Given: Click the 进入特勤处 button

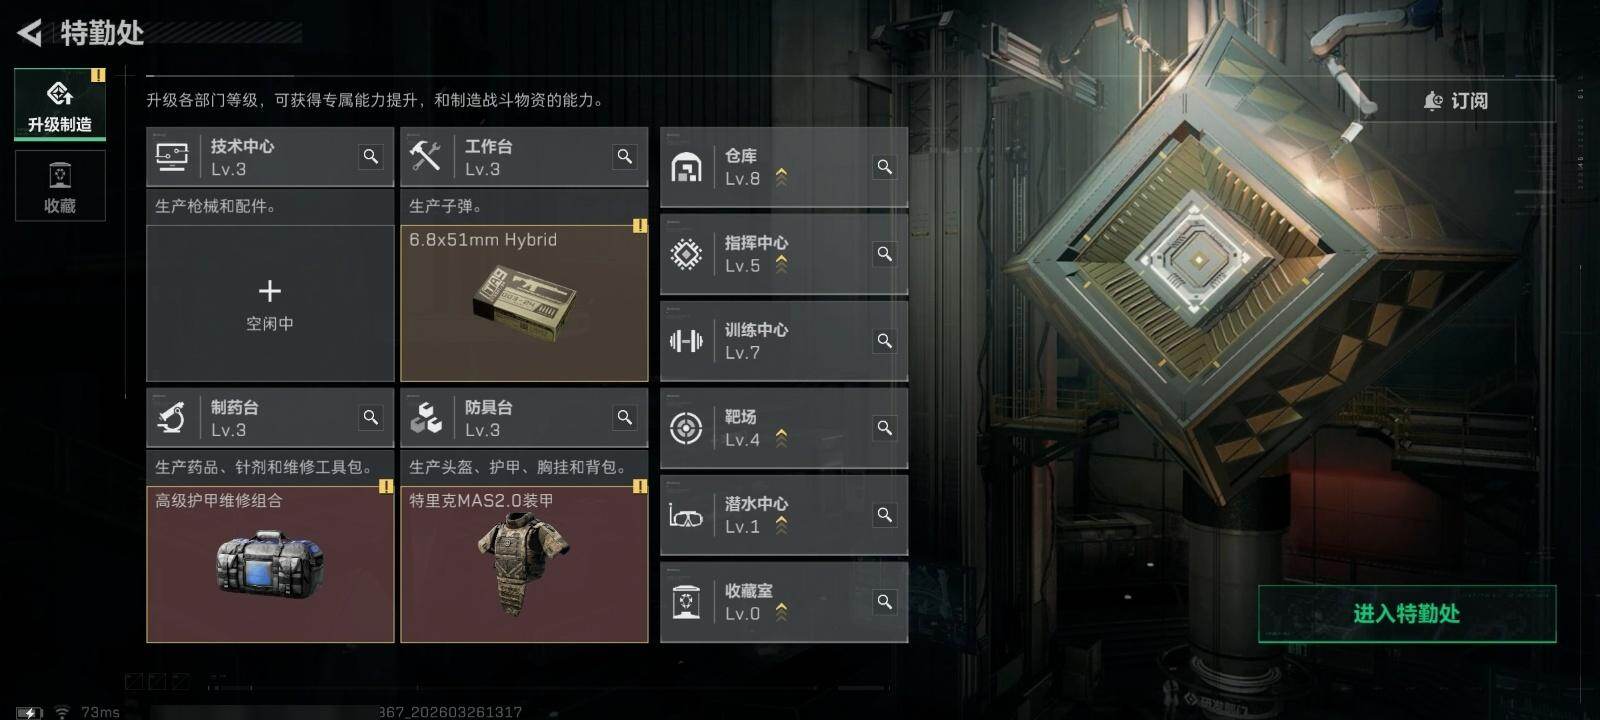Looking at the screenshot, I should click(1407, 614).
